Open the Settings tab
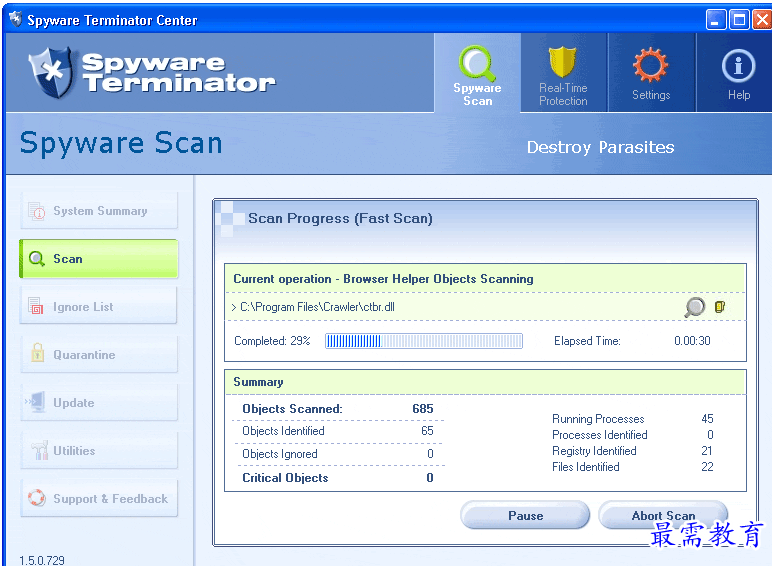This screenshot has width=772, height=566. [x=651, y=73]
